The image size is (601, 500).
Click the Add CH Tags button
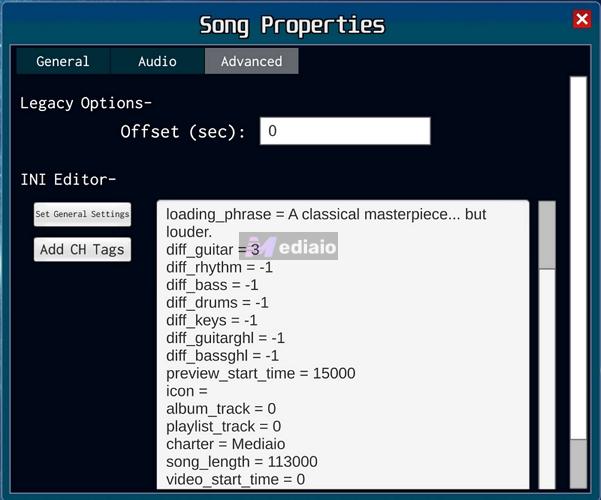click(x=82, y=250)
